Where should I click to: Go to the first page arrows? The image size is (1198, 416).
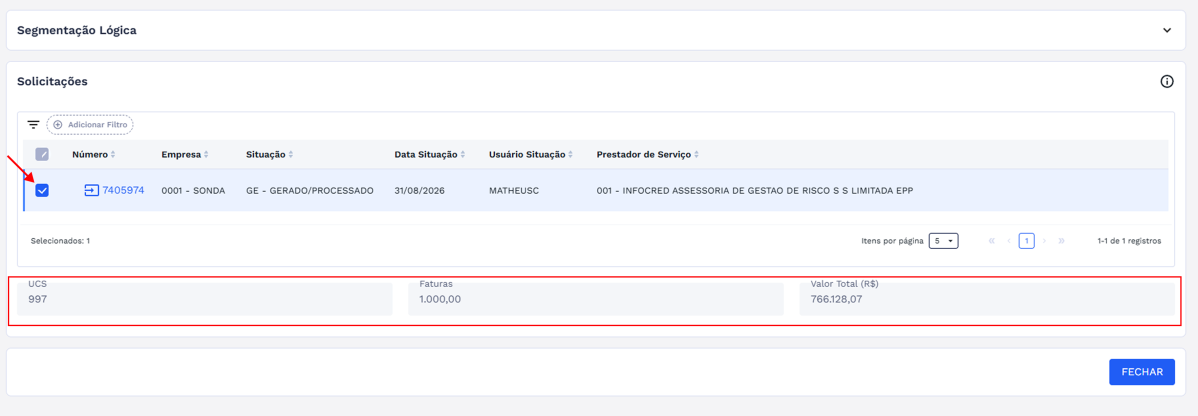click(992, 241)
